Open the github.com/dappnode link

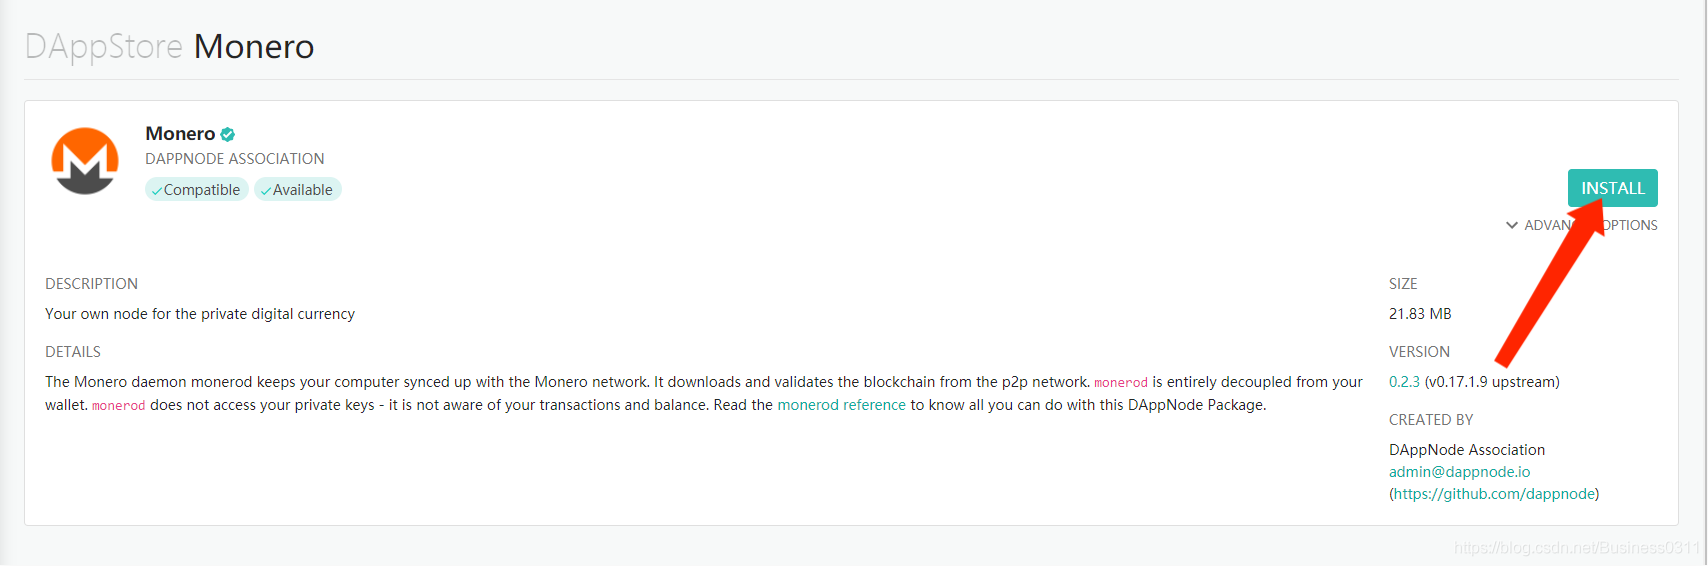pyautogui.click(x=1494, y=494)
